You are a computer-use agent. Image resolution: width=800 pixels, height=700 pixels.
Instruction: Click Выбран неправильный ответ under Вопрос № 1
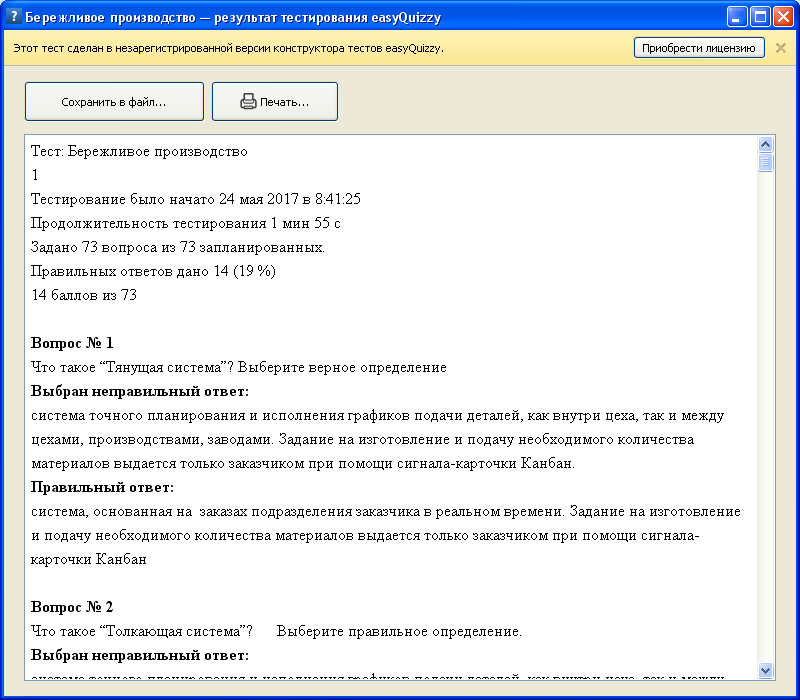point(140,391)
